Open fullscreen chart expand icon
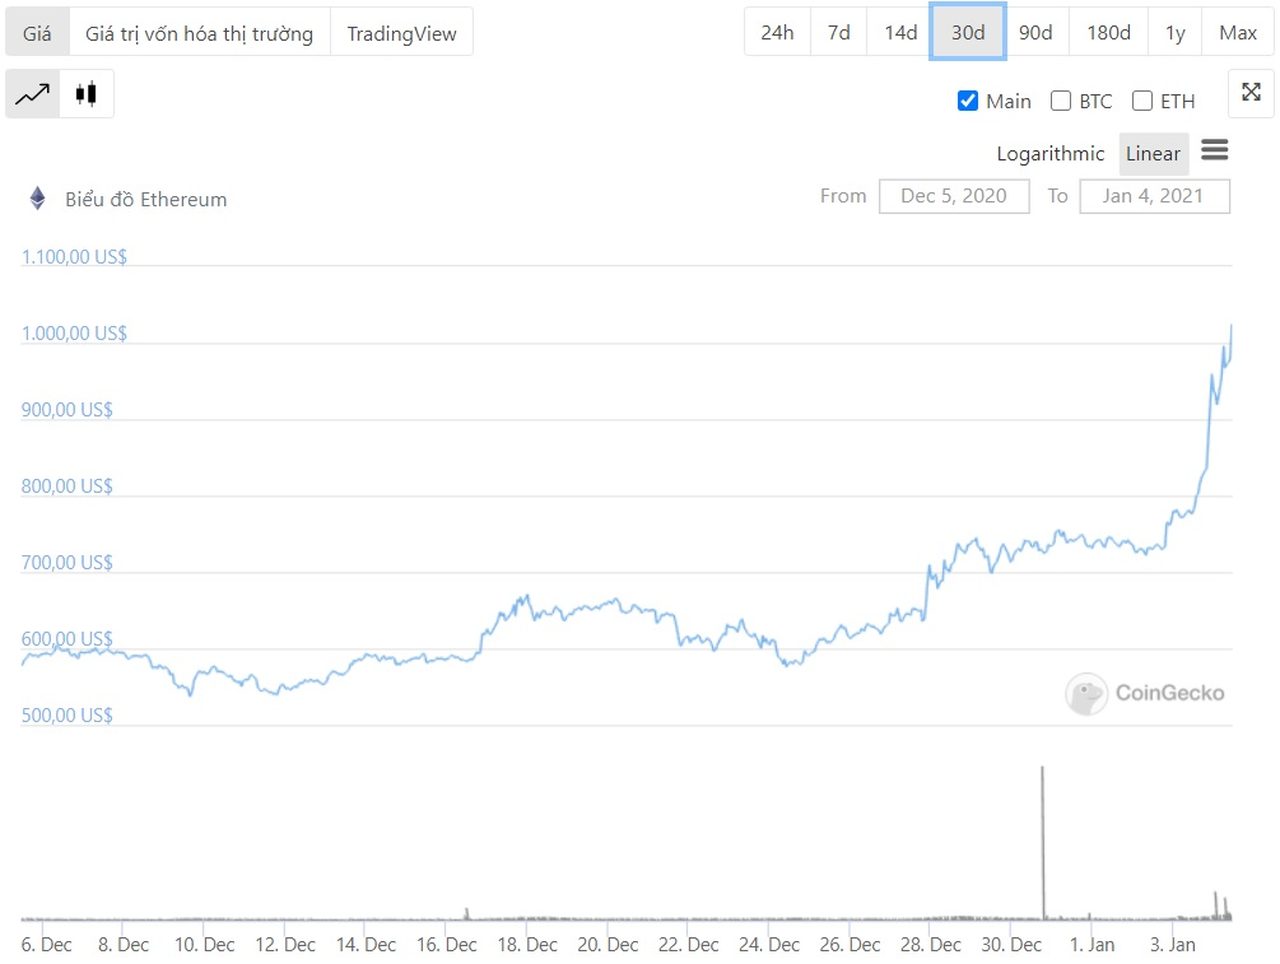The width and height of the screenshot is (1280, 964). (1251, 93)
